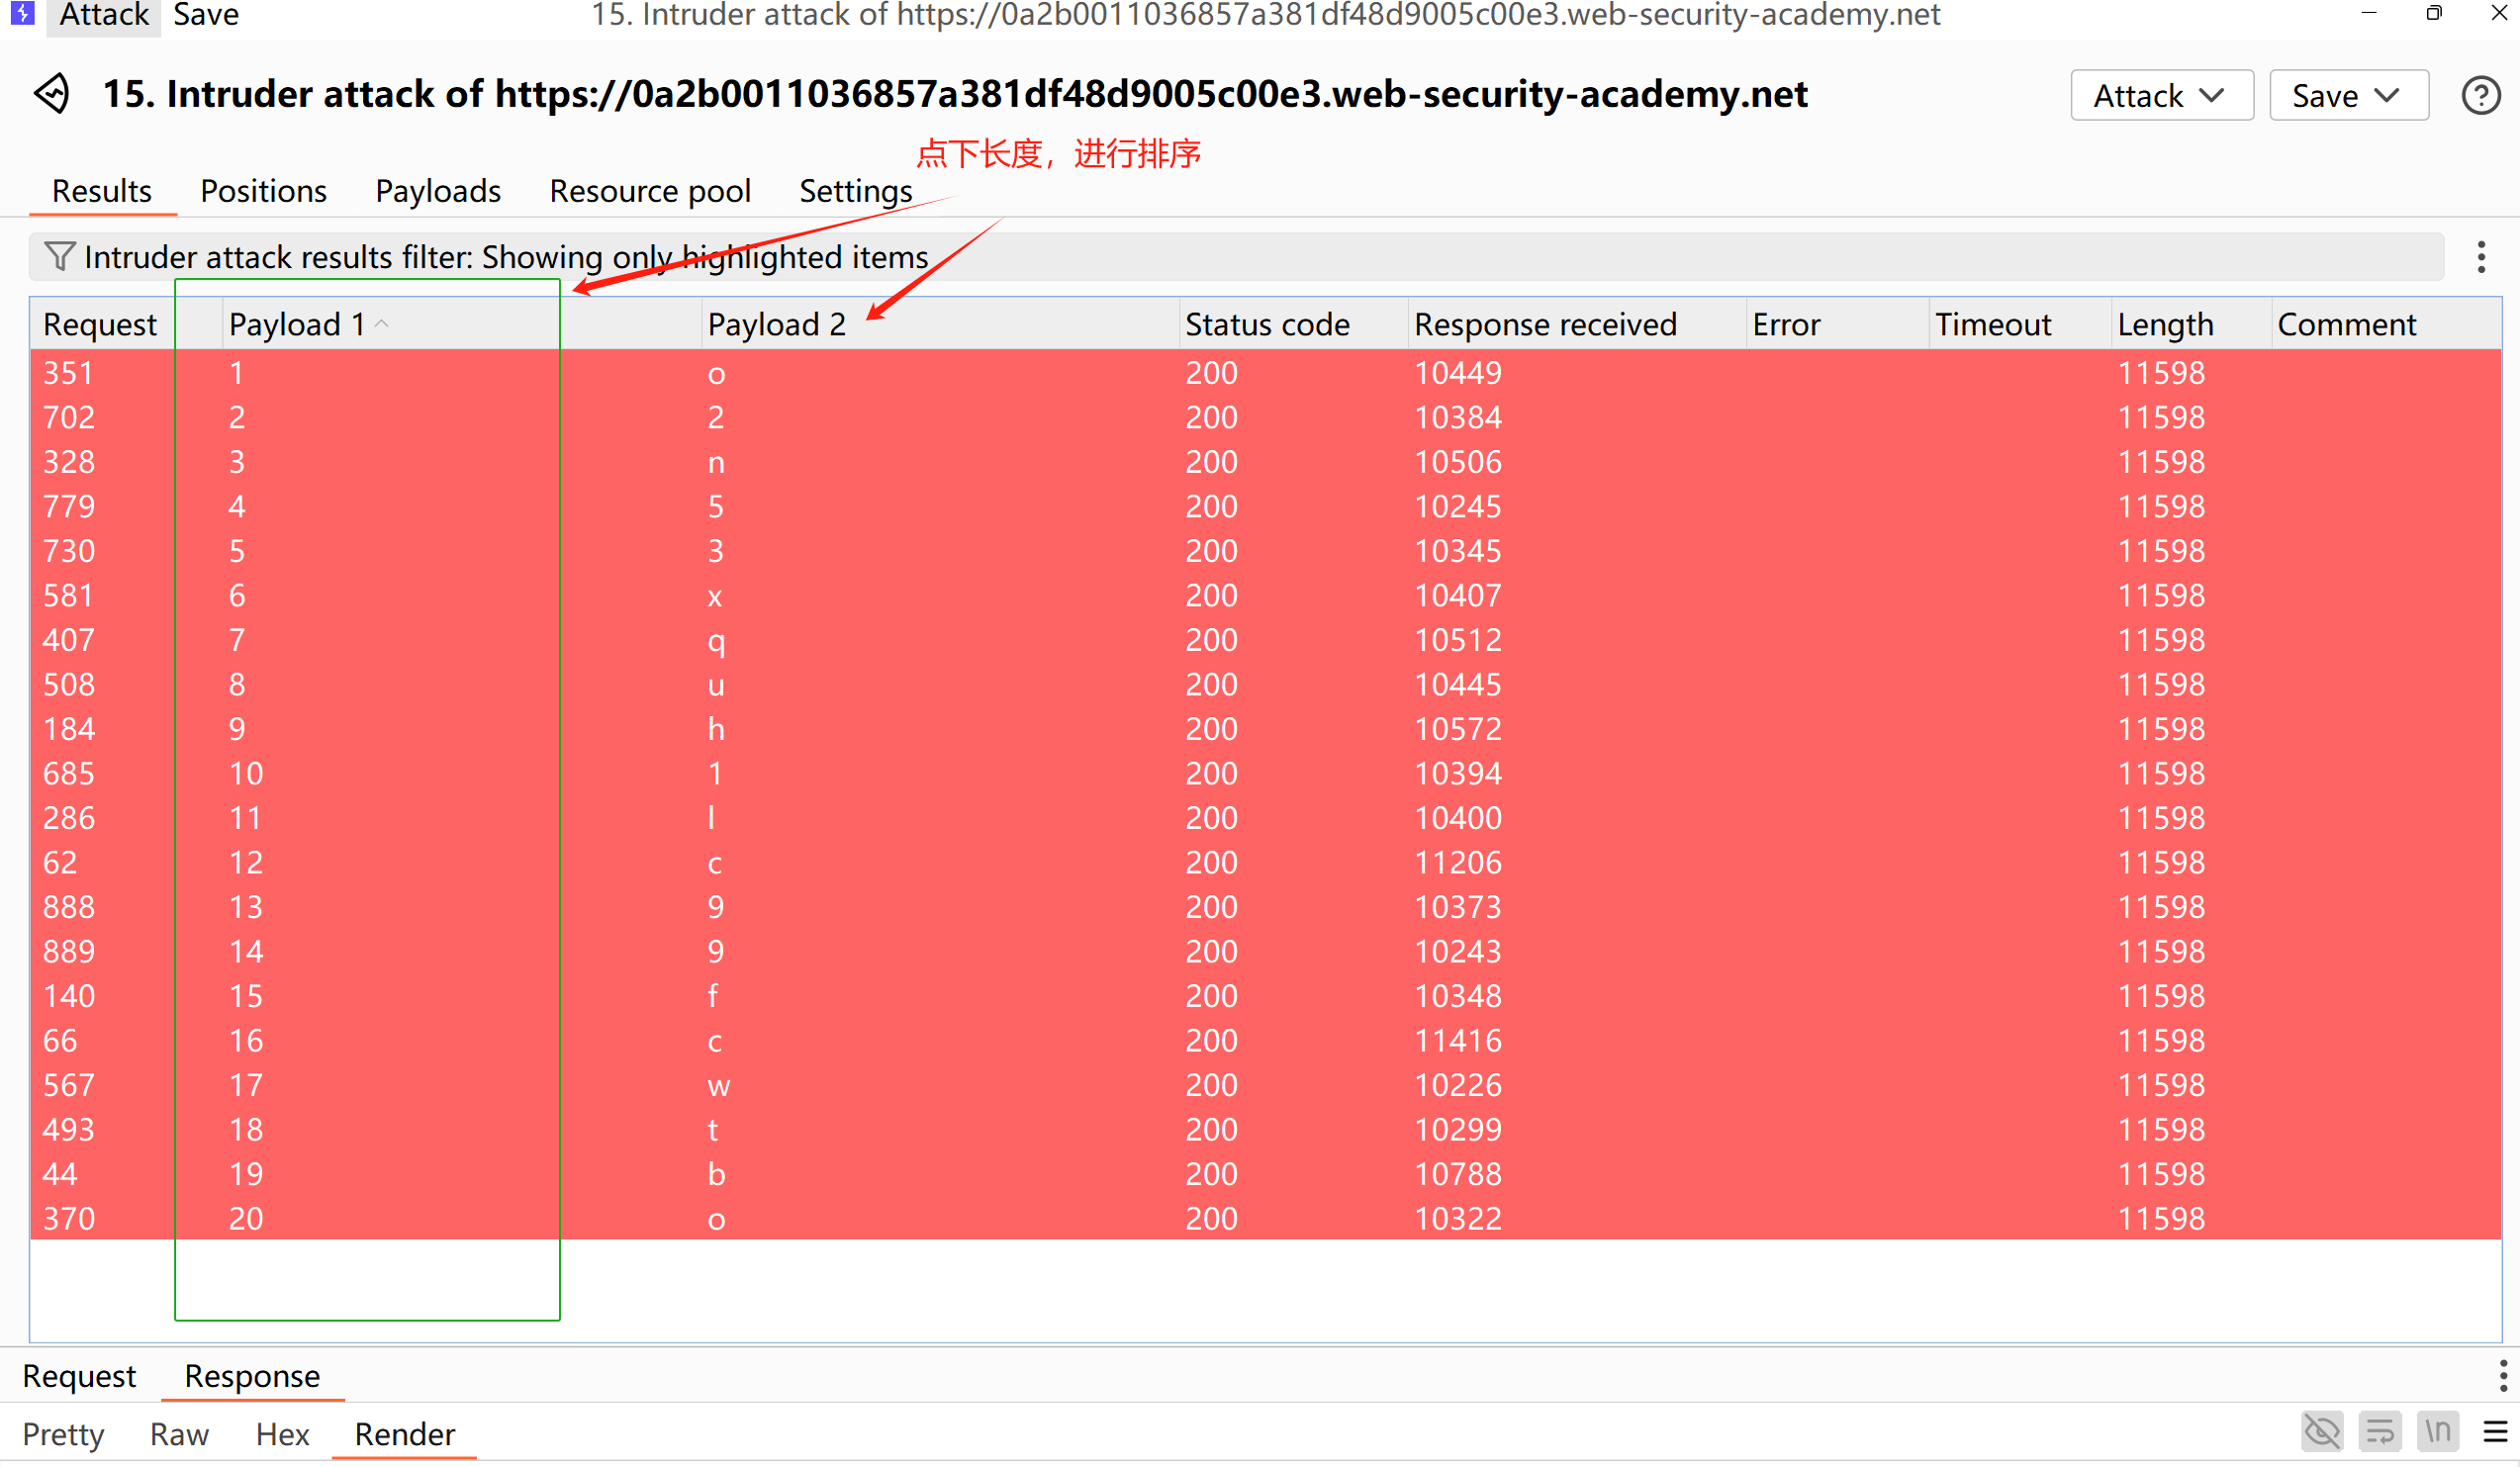Screen dimensions: 2520x1467
Task: Switch to the Request panel tab
Action: (x=79, y=1376)
